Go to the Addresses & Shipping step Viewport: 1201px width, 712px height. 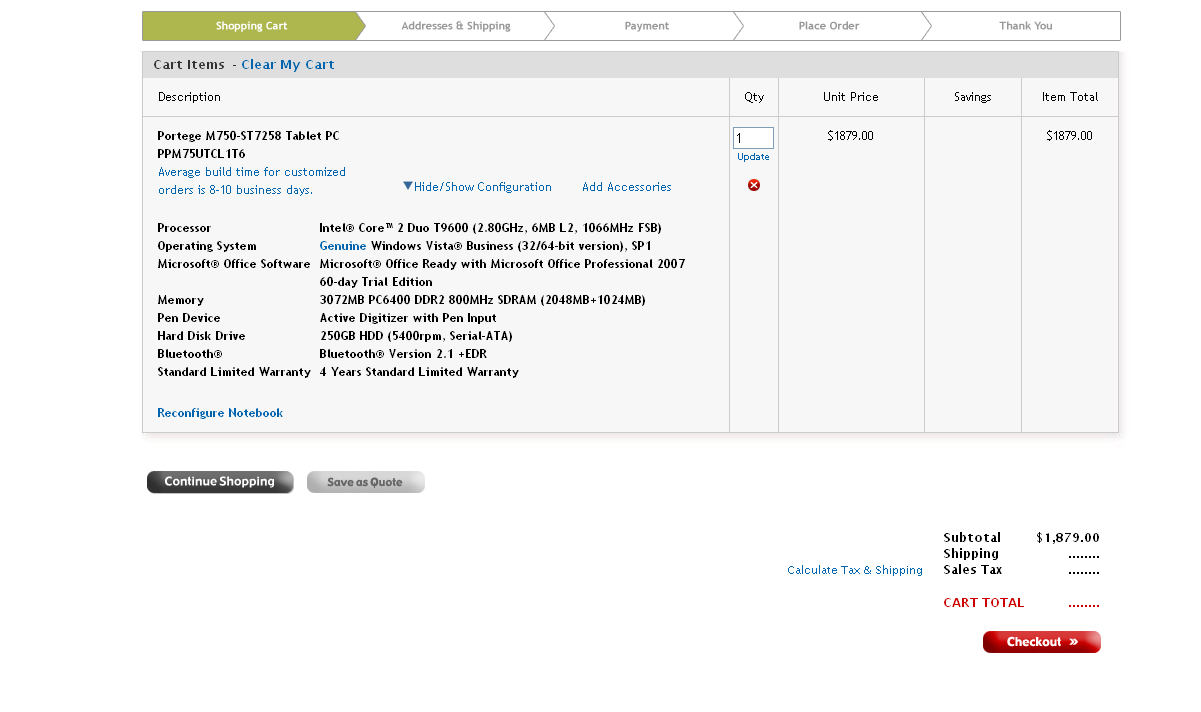pyautogui.click(x=456, y=26)
